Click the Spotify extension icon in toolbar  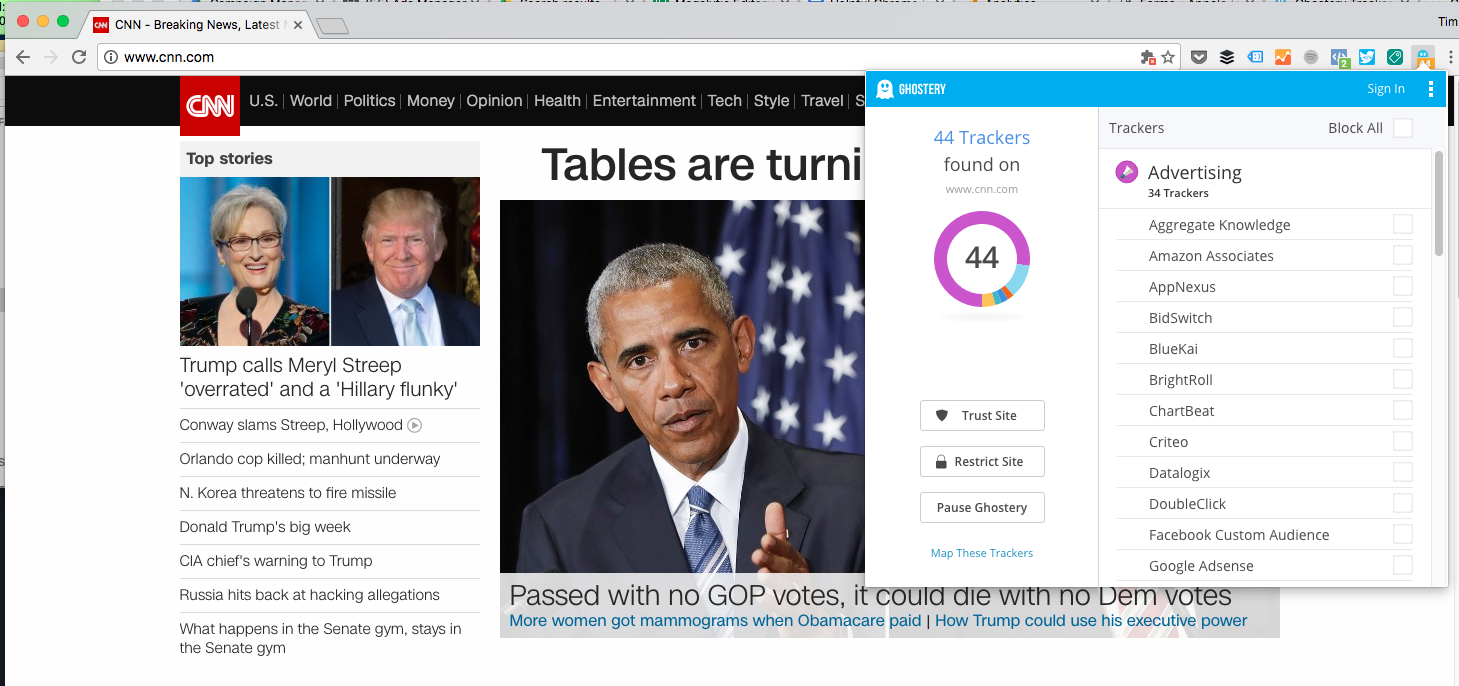click(x=1311, y=57)
